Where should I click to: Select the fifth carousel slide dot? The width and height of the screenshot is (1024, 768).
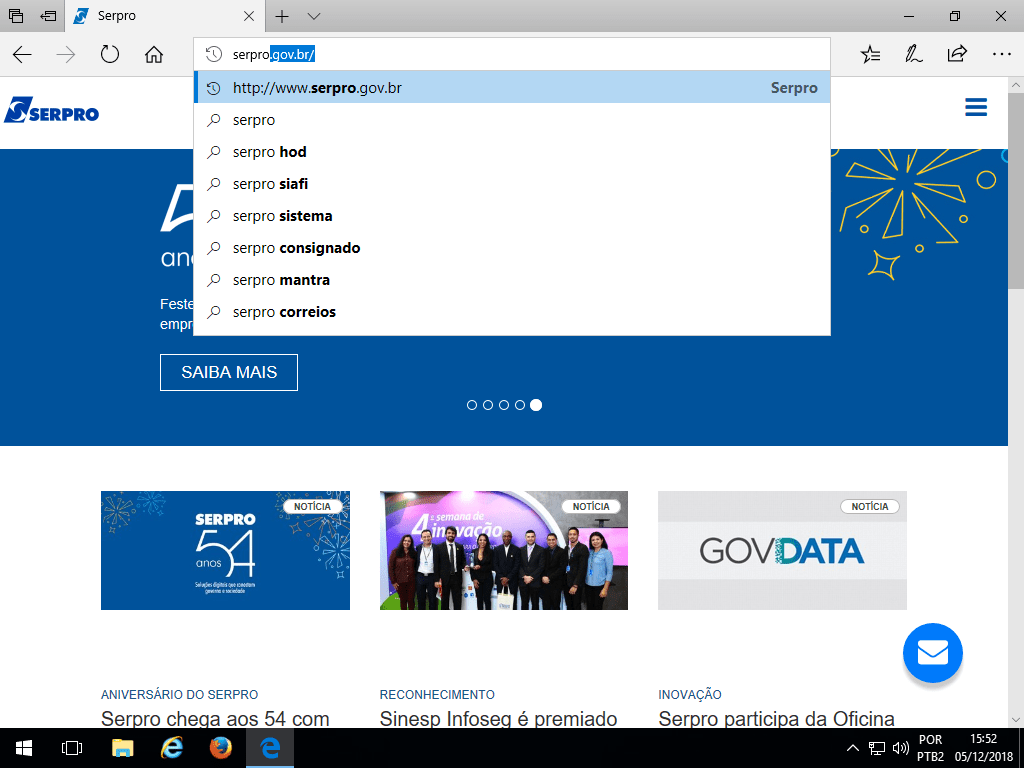[536, 405]
